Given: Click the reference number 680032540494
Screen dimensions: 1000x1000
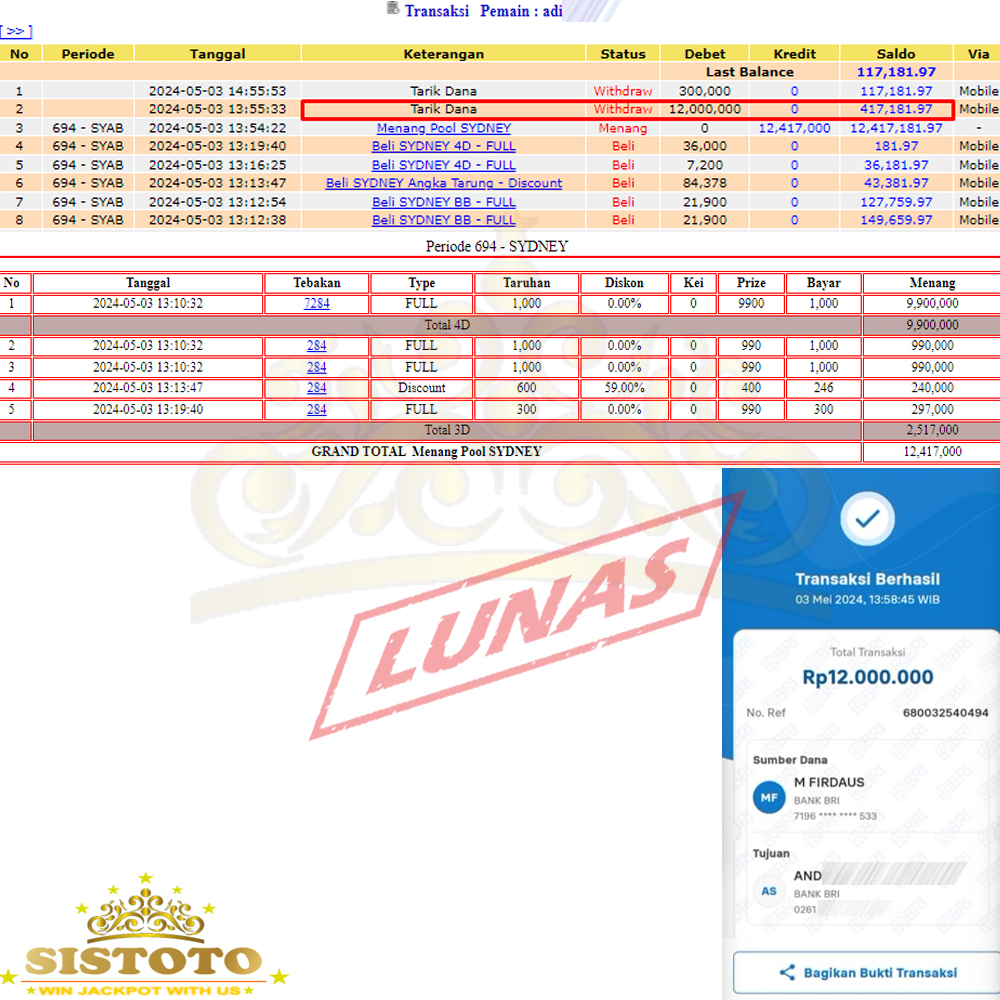Looking at the screenshot, I should 945,713.
